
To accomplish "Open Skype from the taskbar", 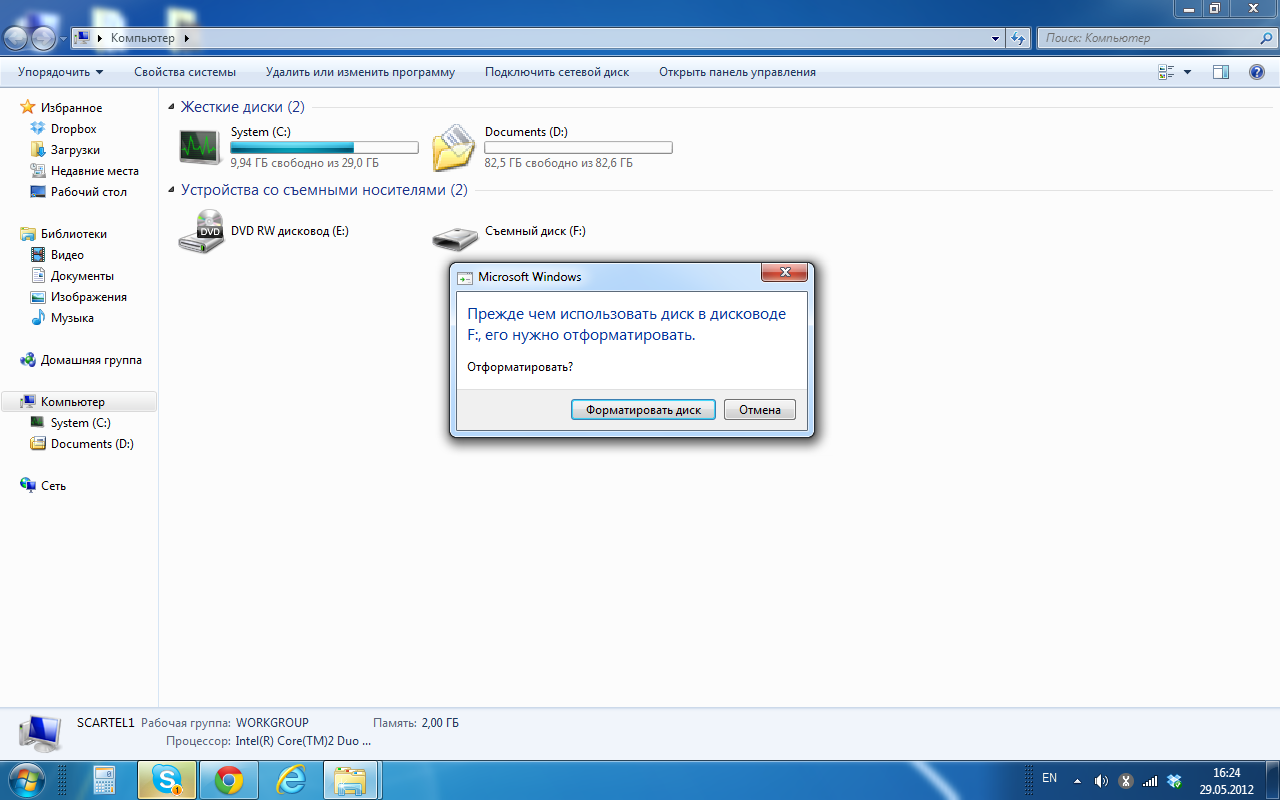I will click(166, 780).
